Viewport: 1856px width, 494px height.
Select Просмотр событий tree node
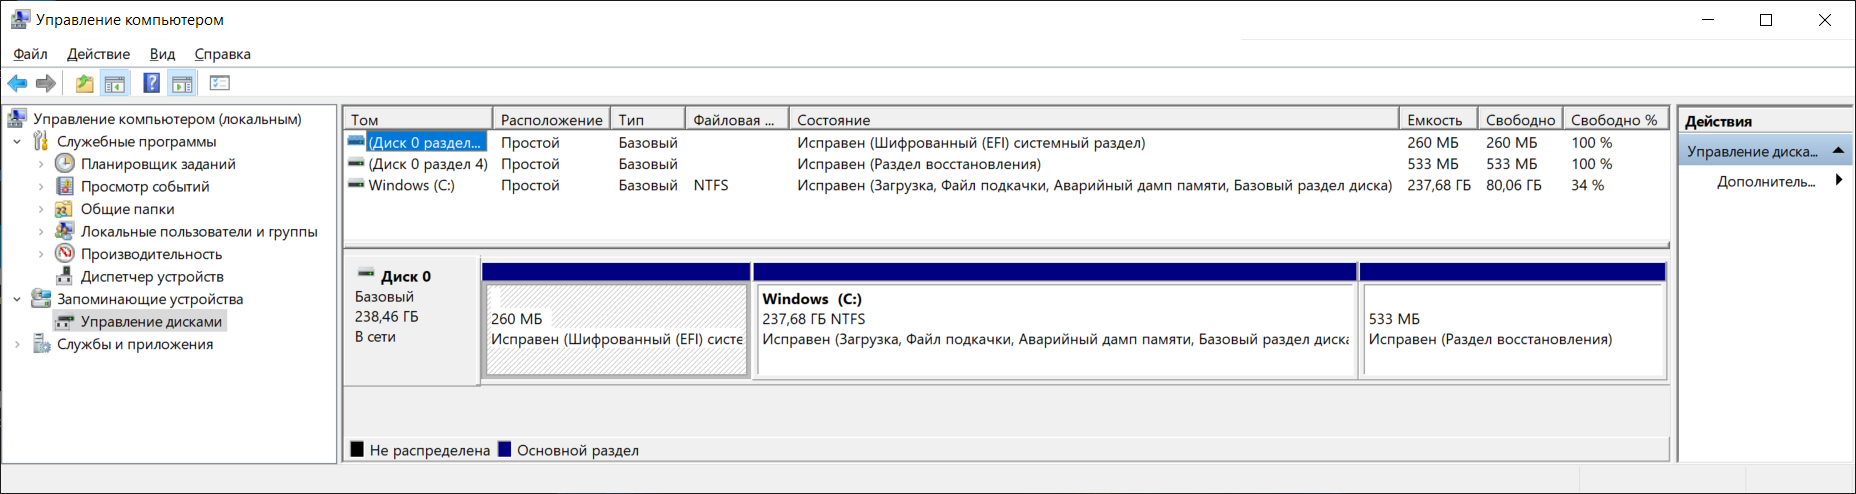pyautogui.click(x=145, y=186)
